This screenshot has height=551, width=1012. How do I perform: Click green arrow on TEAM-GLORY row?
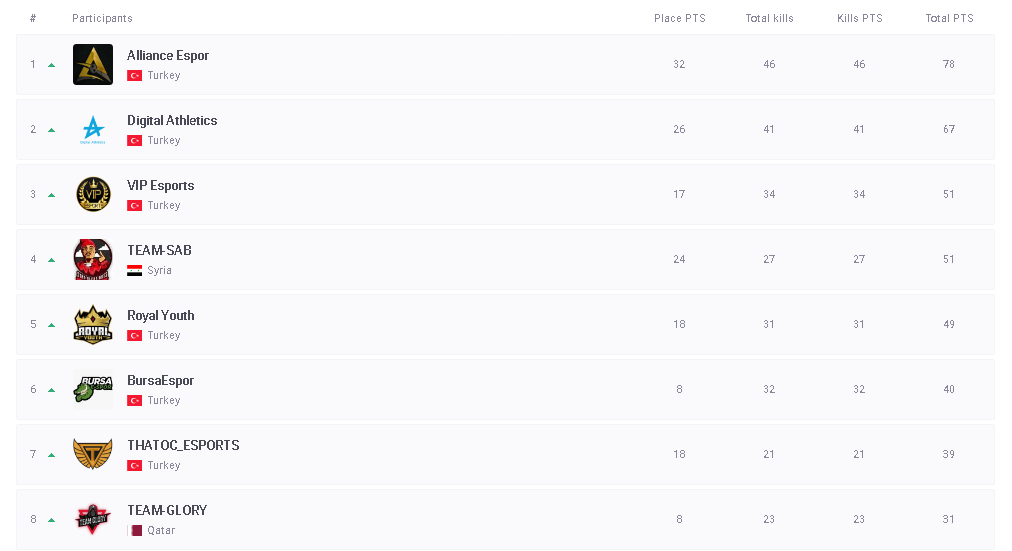pos(52,520)
